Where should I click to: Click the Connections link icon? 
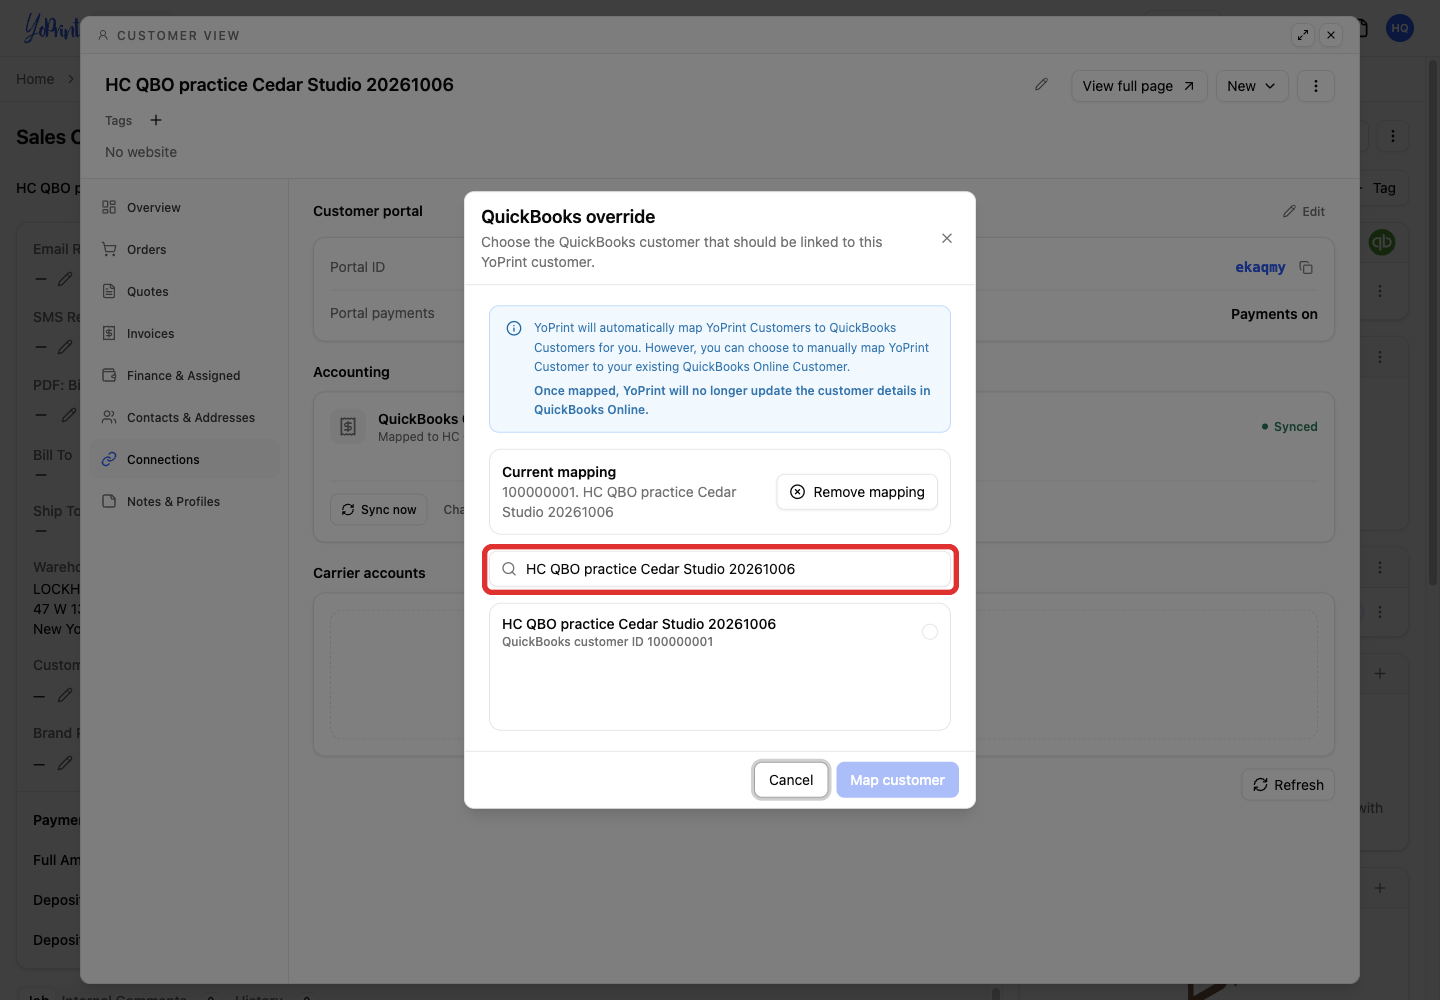click(x=109, y=460)
